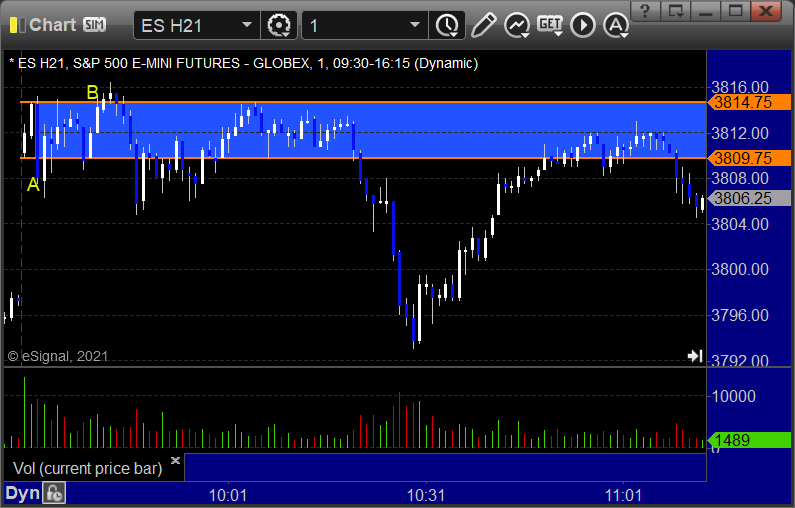
Task: Select the yellow A annotation on chart
Action: click(33, 185)
